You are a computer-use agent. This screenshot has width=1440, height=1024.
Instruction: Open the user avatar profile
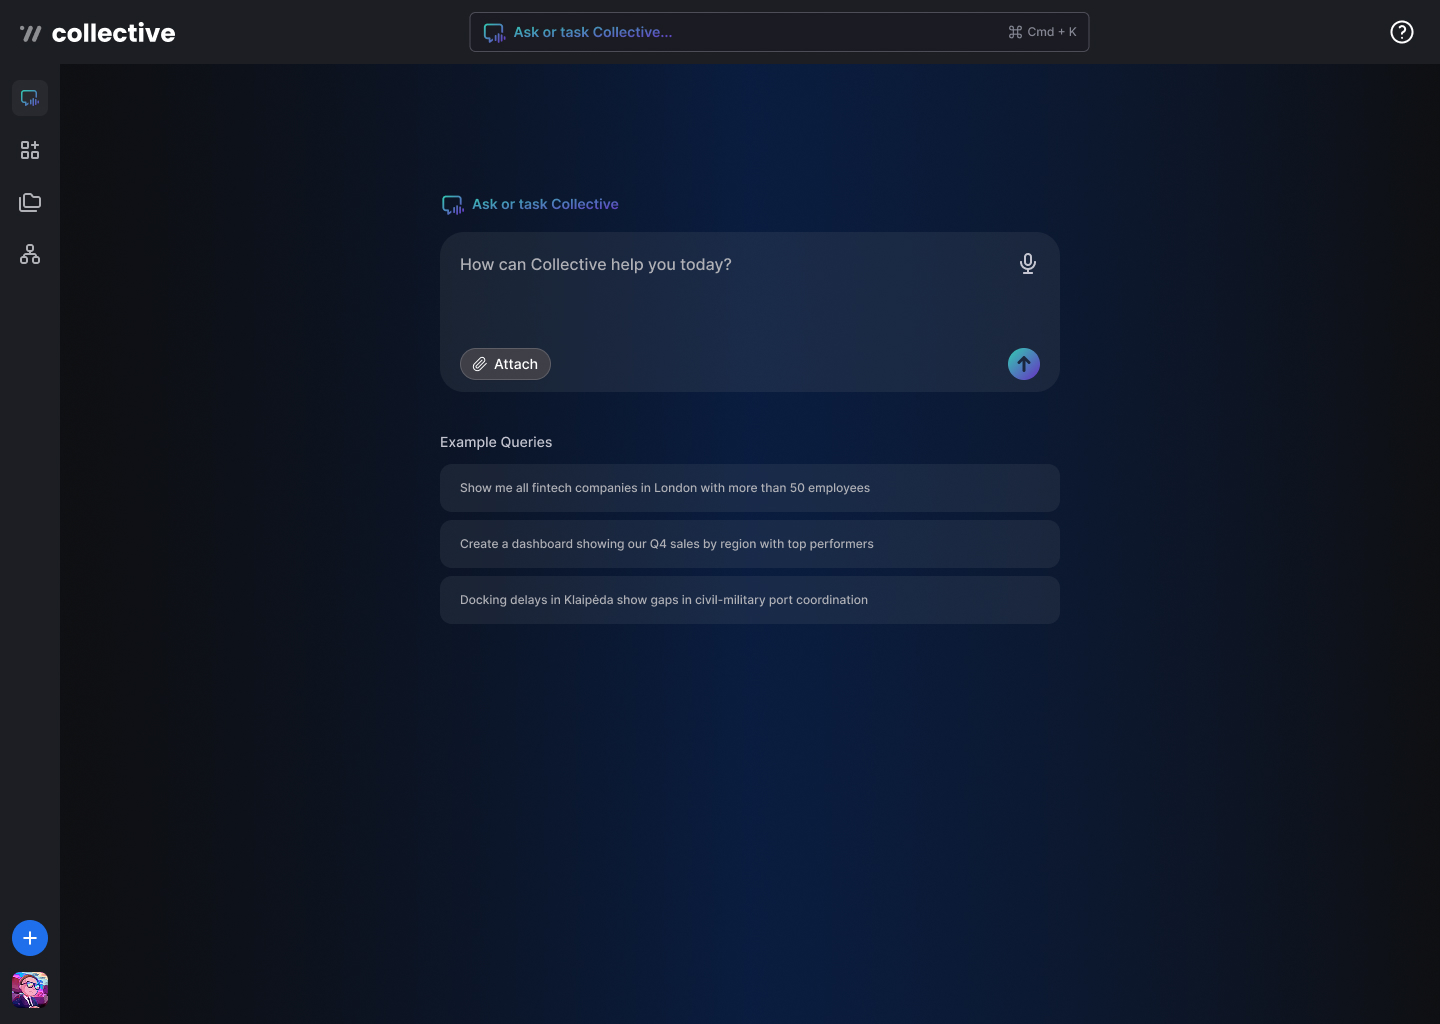(30, 990)
